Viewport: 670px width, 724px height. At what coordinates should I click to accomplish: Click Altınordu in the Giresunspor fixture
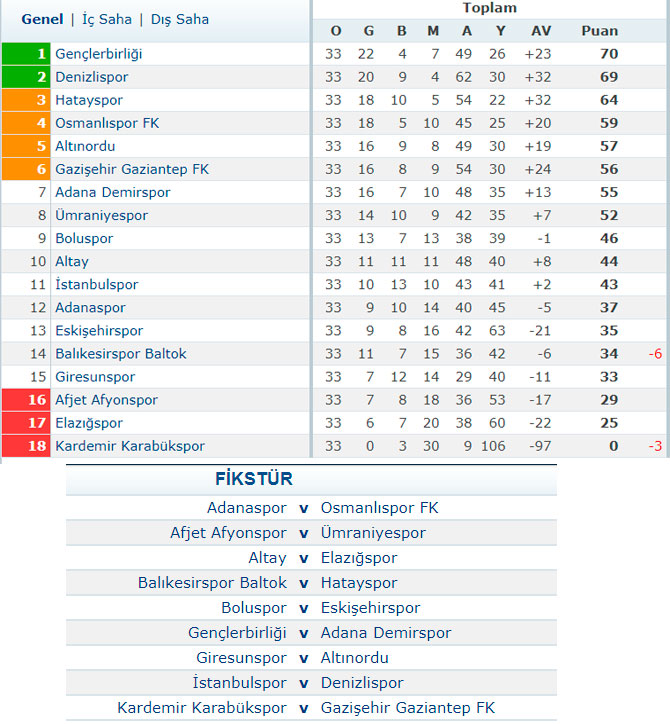coord(355,658)
